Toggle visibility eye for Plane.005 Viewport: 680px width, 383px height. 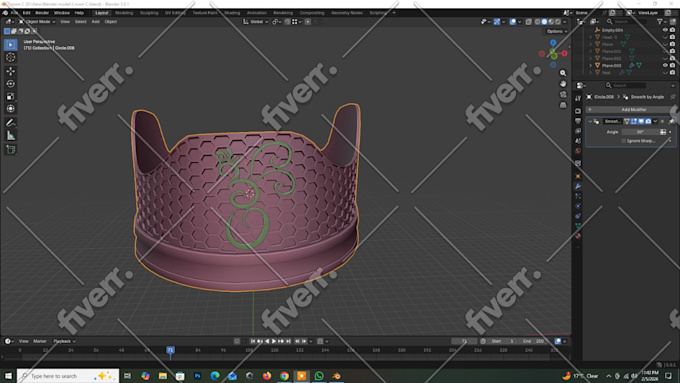pyautogui.click(x=665, y=65)
